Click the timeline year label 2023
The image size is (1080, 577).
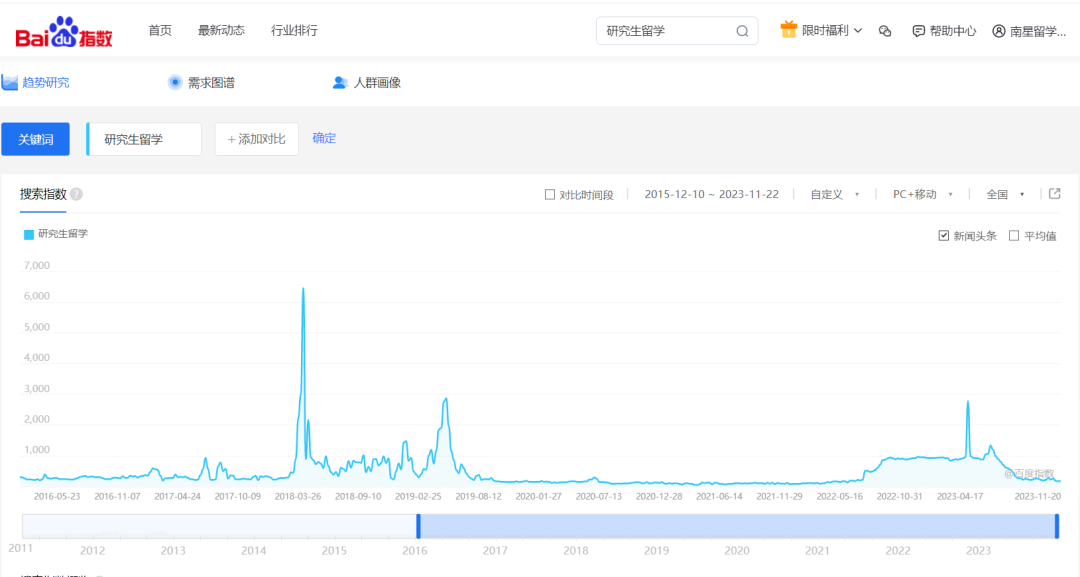[979, 551]
